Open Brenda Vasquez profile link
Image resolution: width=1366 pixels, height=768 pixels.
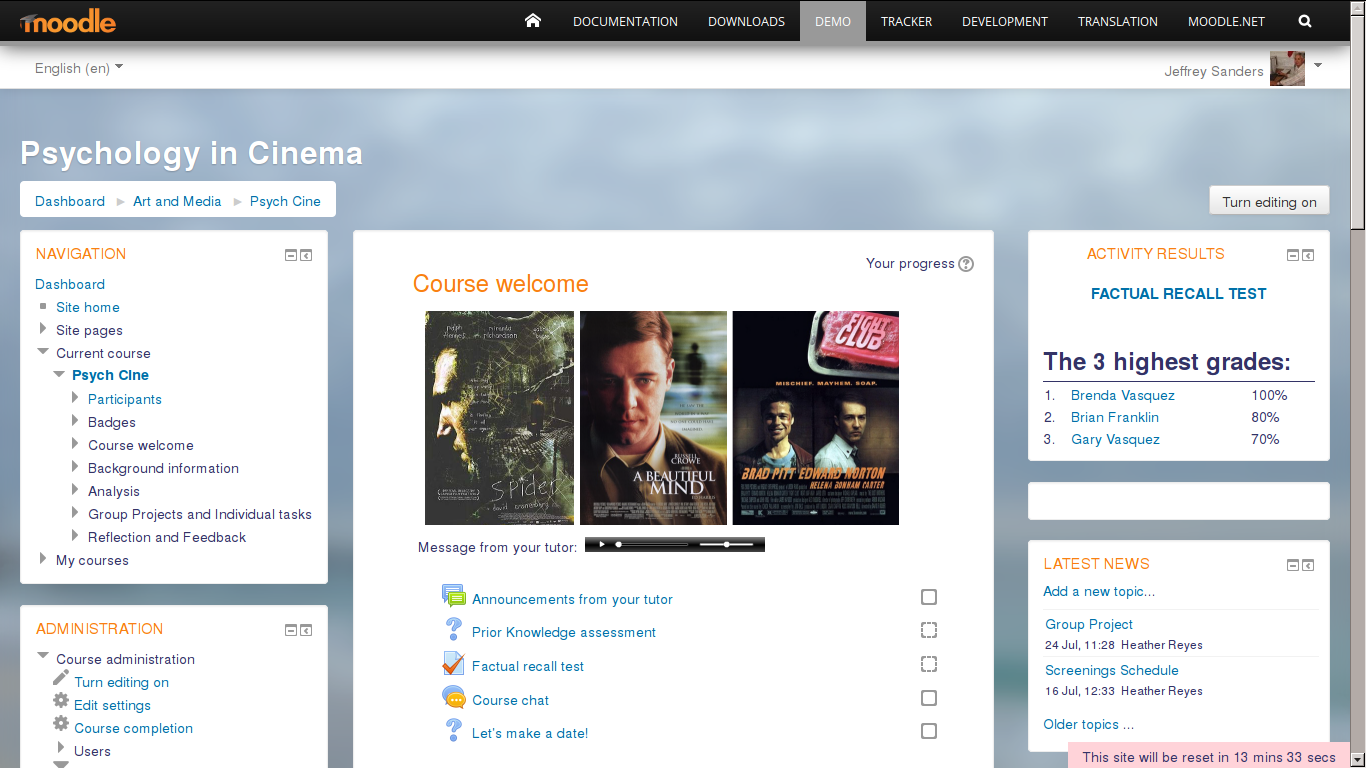tap(1122, 395)
